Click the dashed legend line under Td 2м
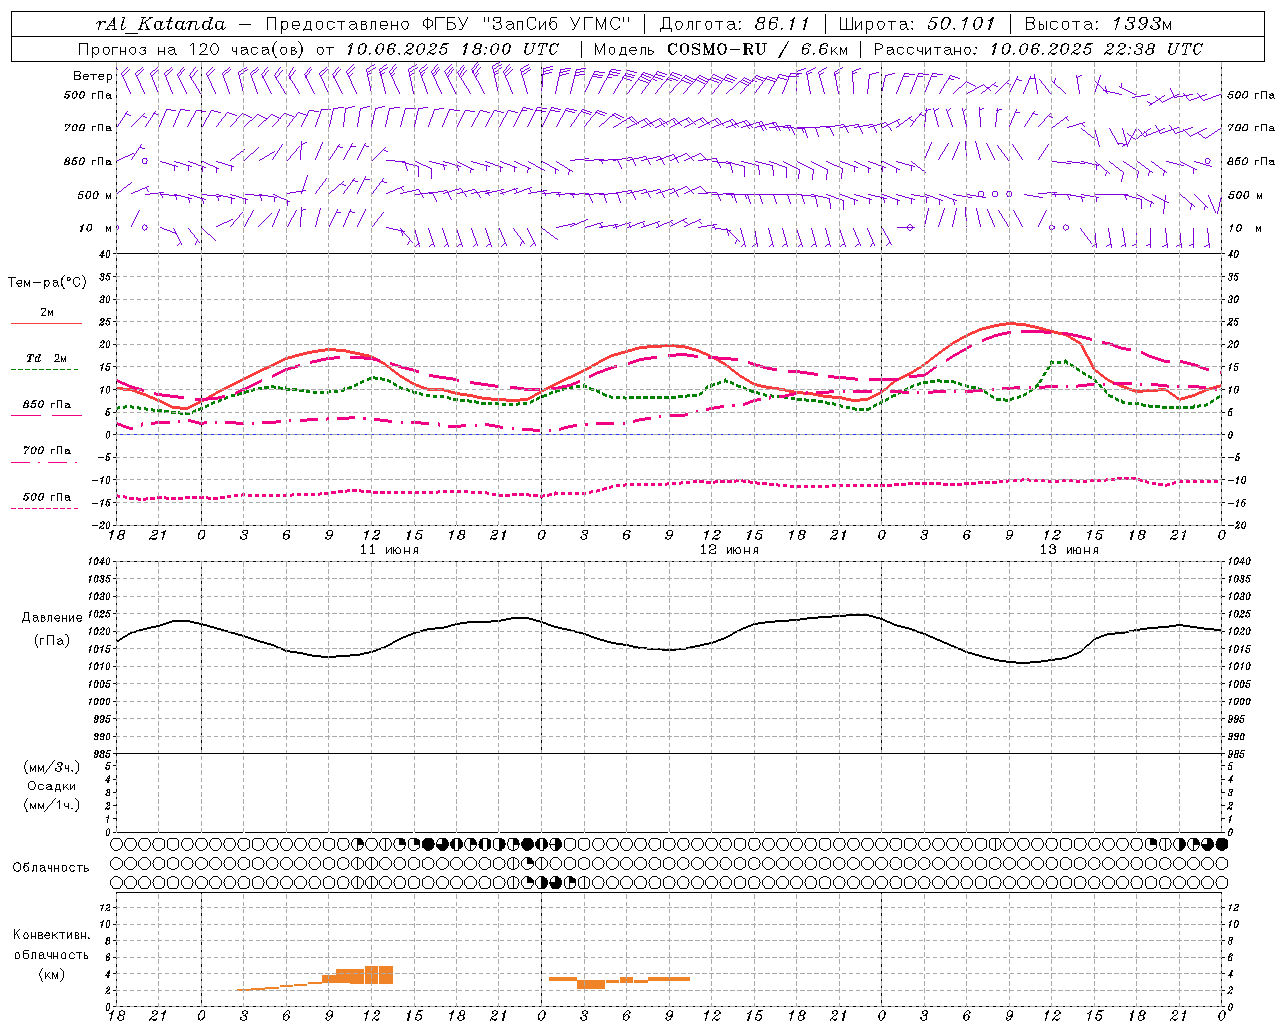1280x1024 pixels. coord(45,370)
